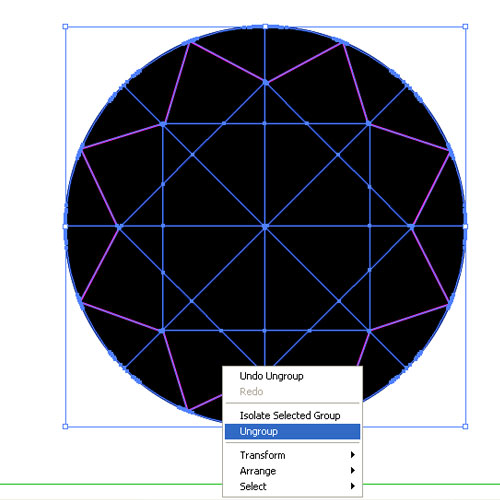Click the top-center bounding box handle
Screen dimensions: 500x500
pos(265,27)
